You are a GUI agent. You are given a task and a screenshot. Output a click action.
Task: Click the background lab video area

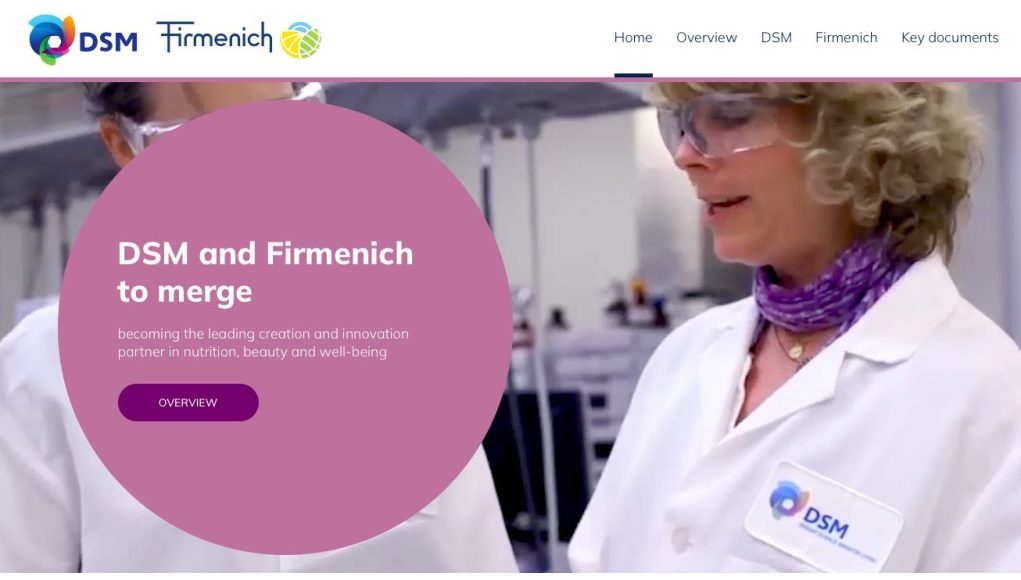[586, 228]
